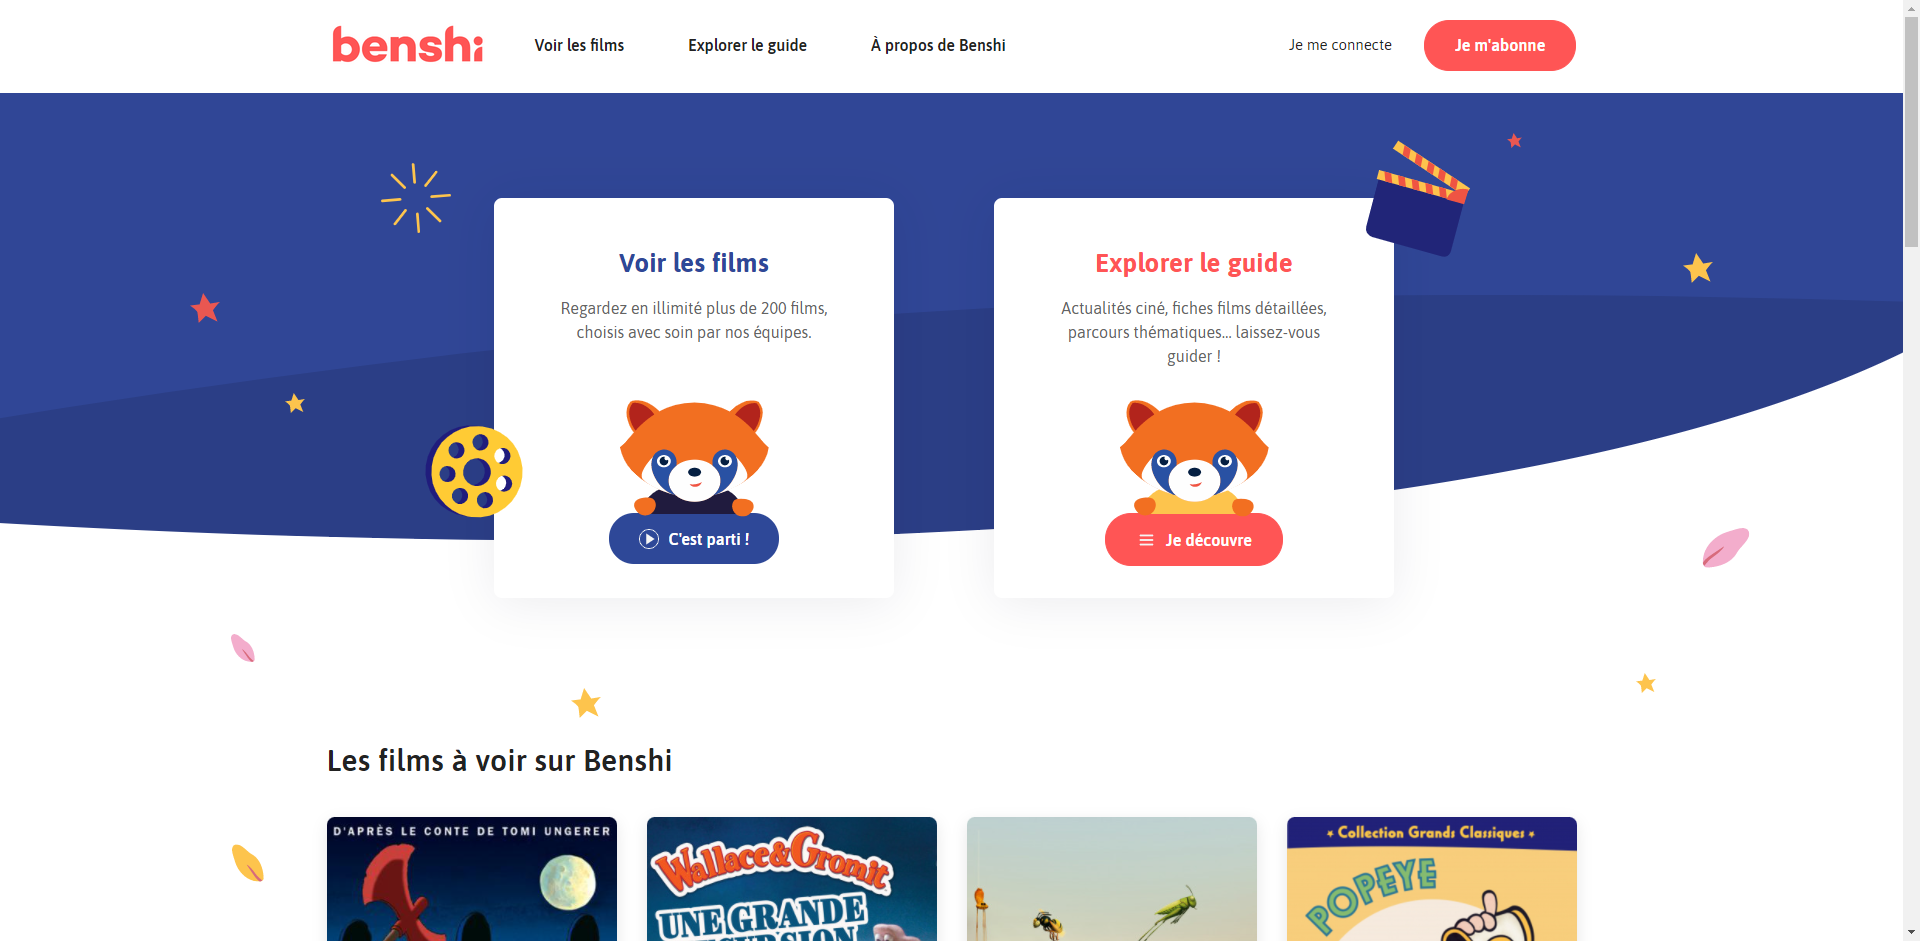
Task: Open À propos de Benshi menu item
Action: pyautogui.click(x=938, y=45)
